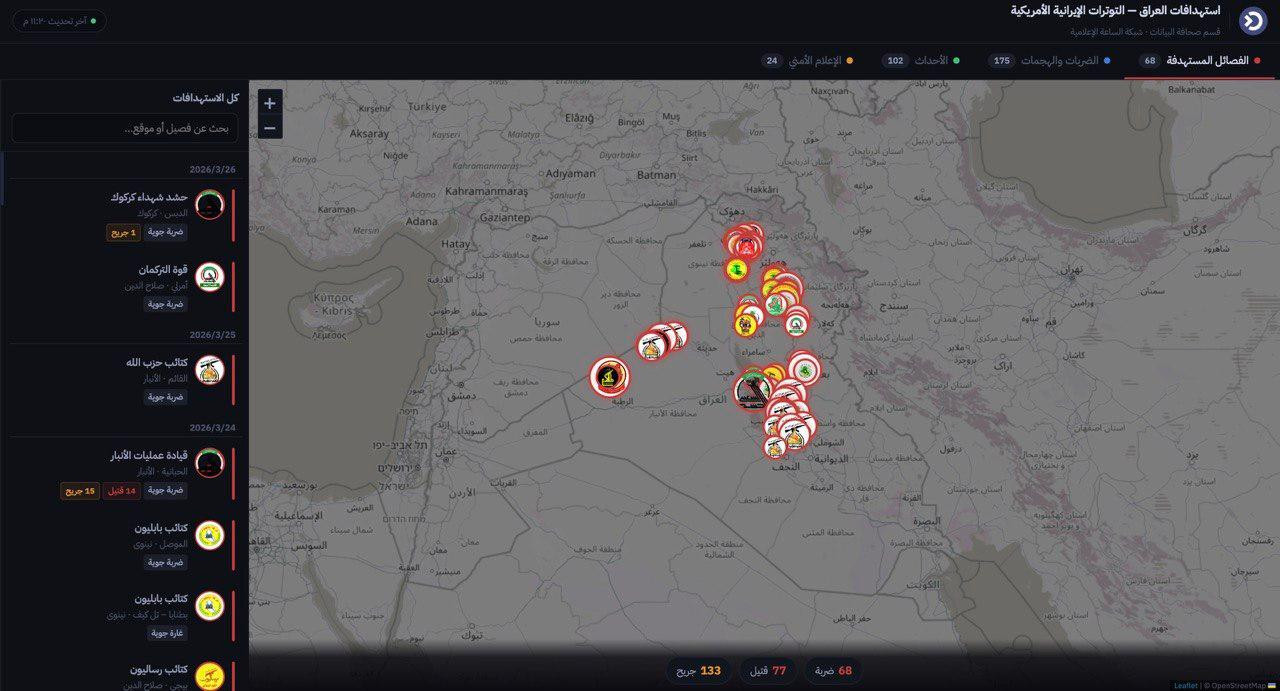This screenshot has height=691, width=1280.
Task: Click the search field for faction or location
Action: (125, 128)
